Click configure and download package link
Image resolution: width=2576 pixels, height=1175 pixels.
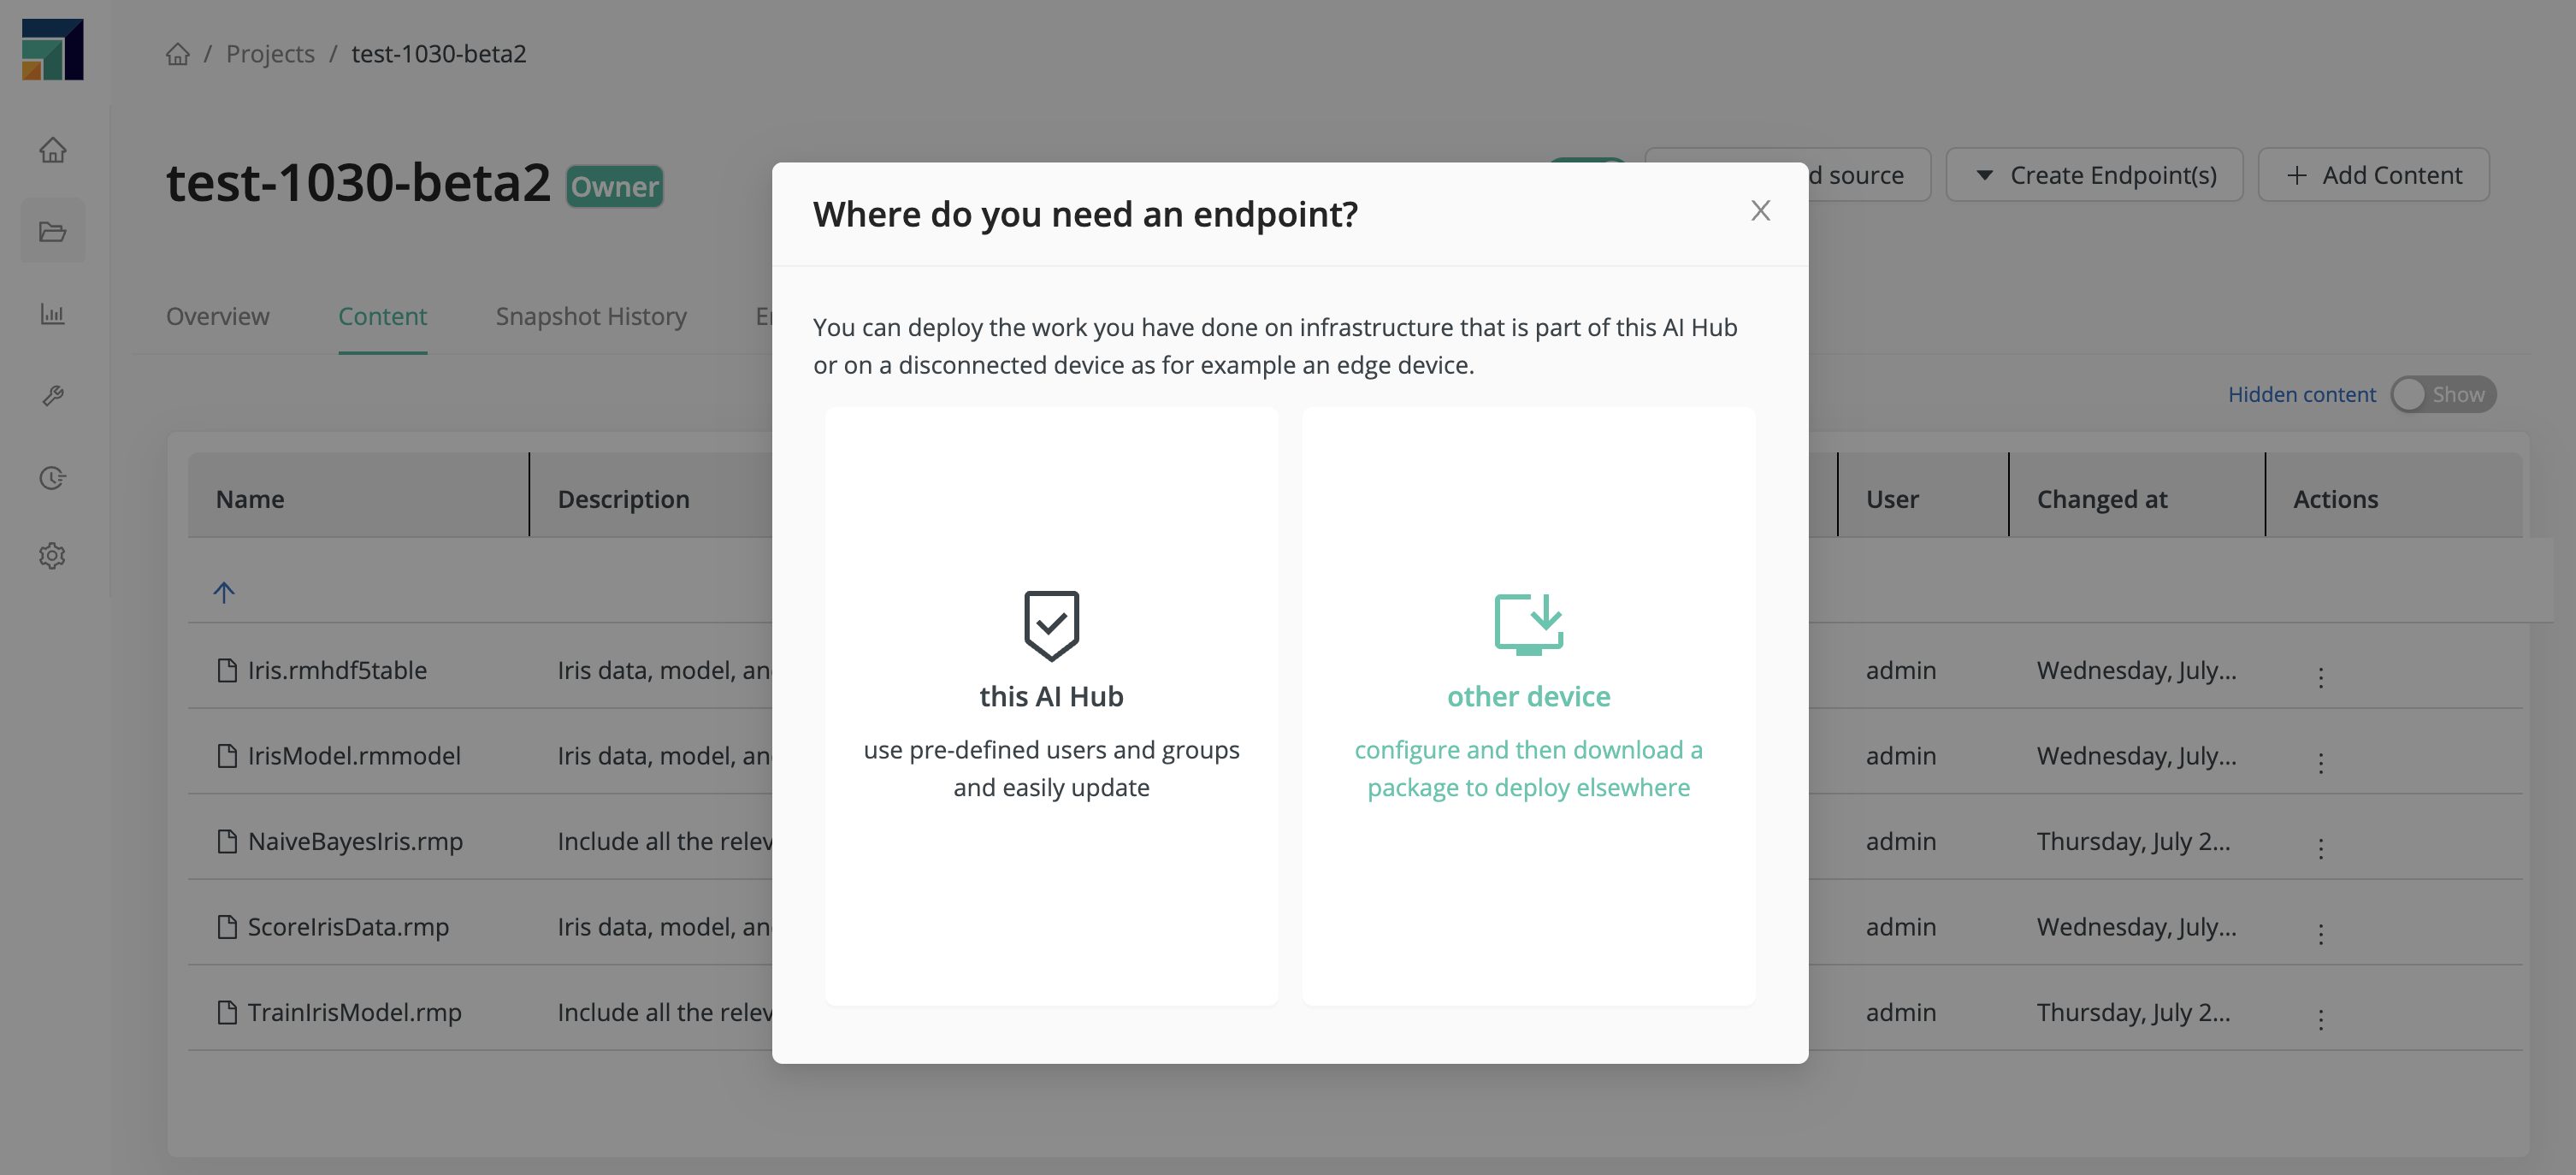1527,767
